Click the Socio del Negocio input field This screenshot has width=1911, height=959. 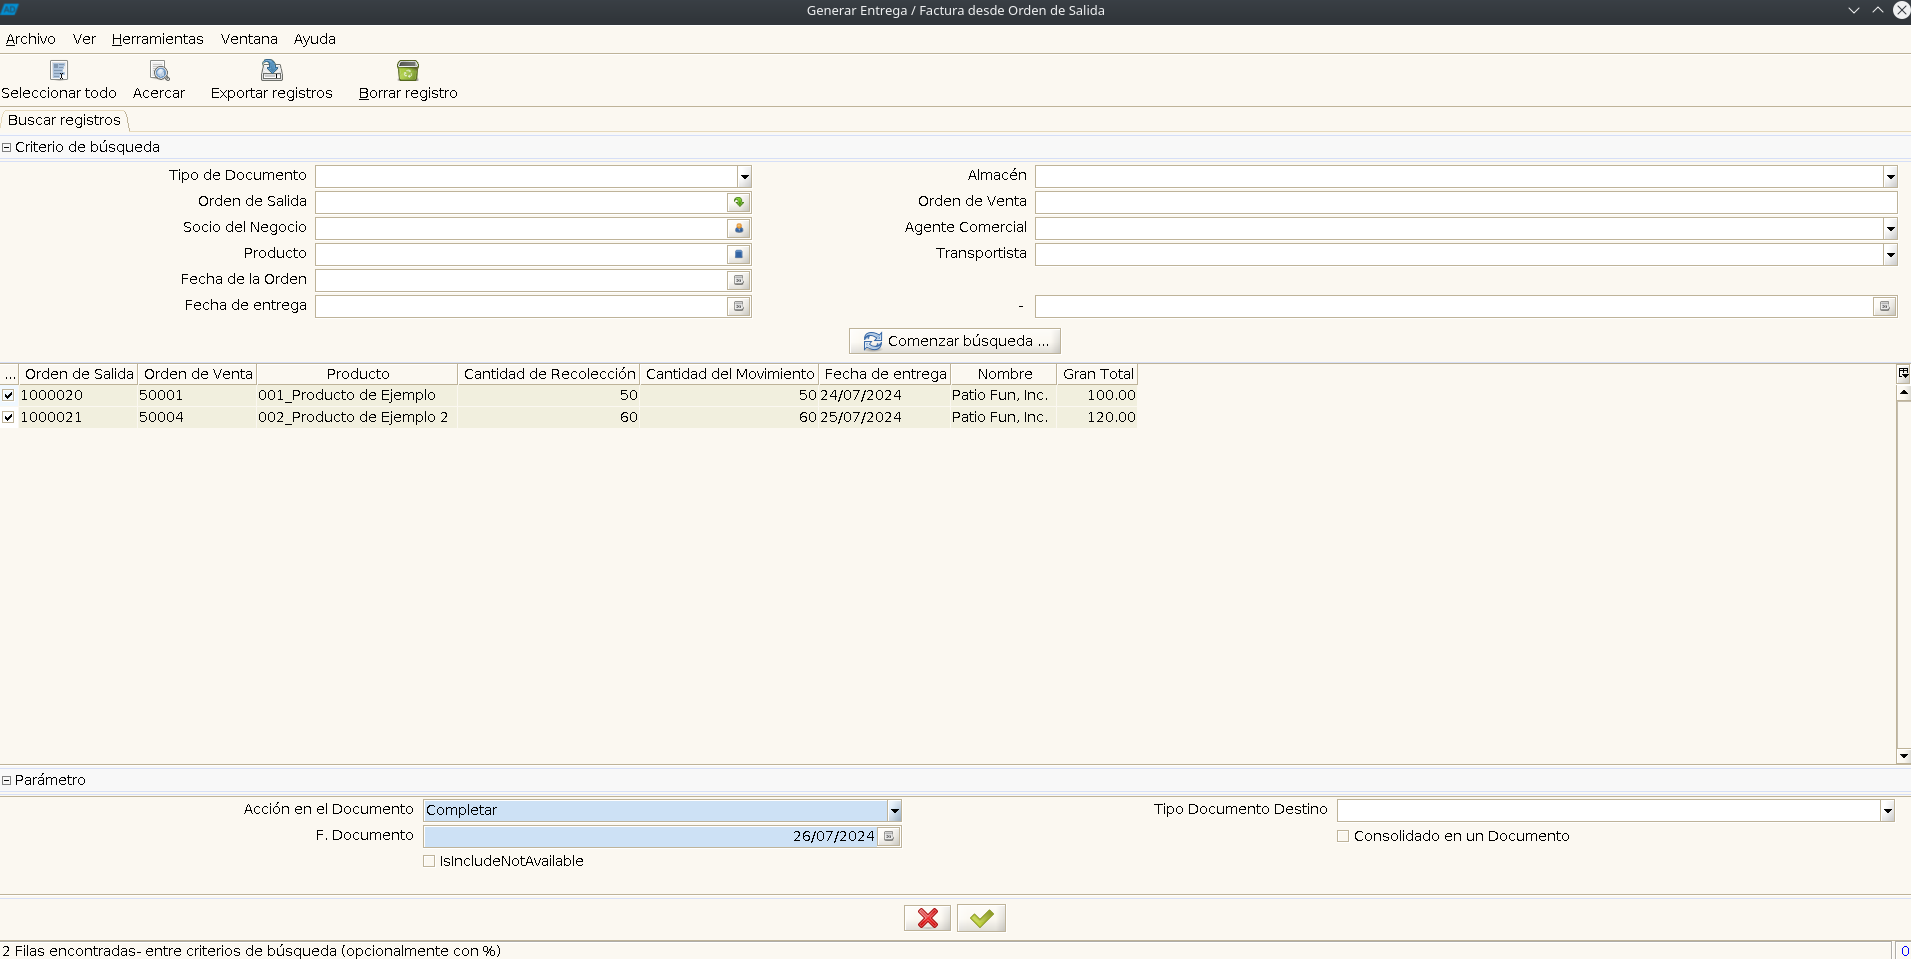[521, 228]
